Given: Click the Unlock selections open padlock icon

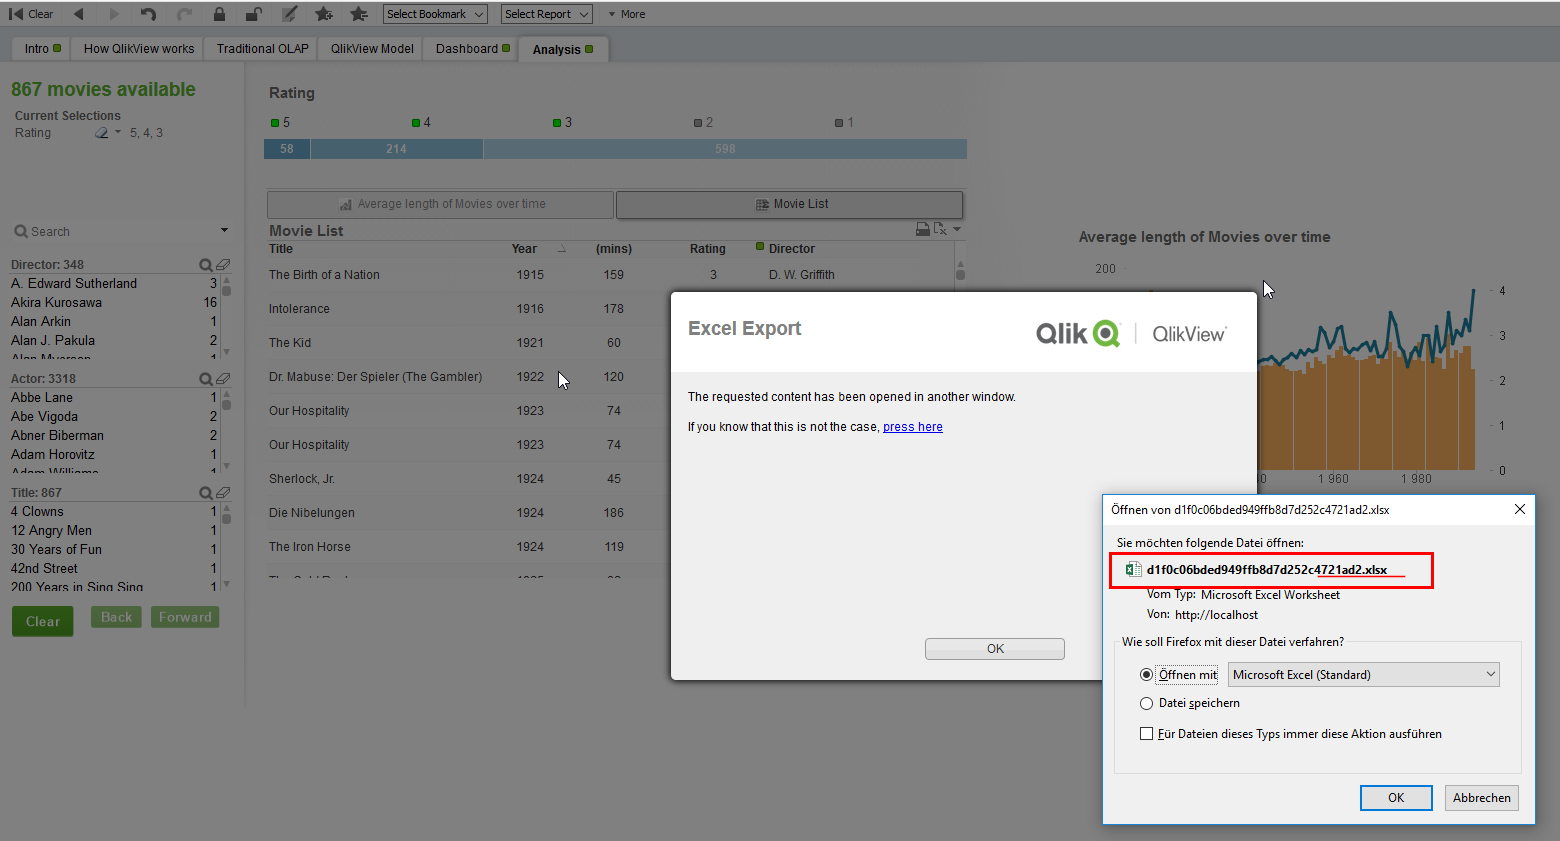Looking at the screenshot, I should (x=254, y=14).
